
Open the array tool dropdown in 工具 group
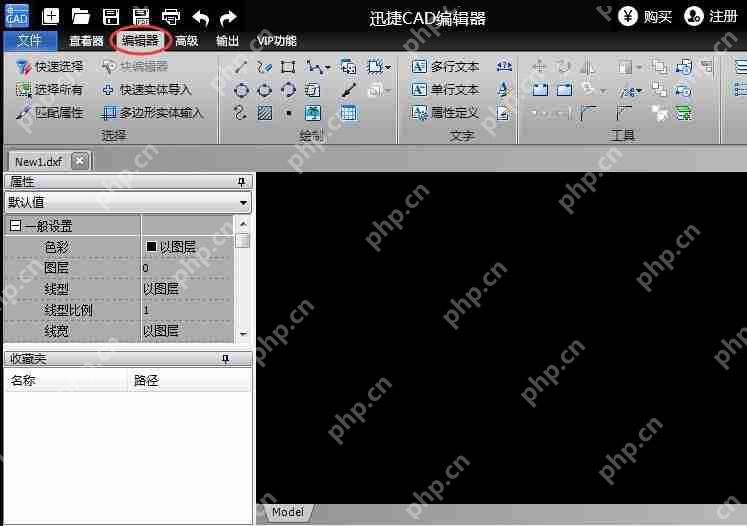[x=639, y=67]
